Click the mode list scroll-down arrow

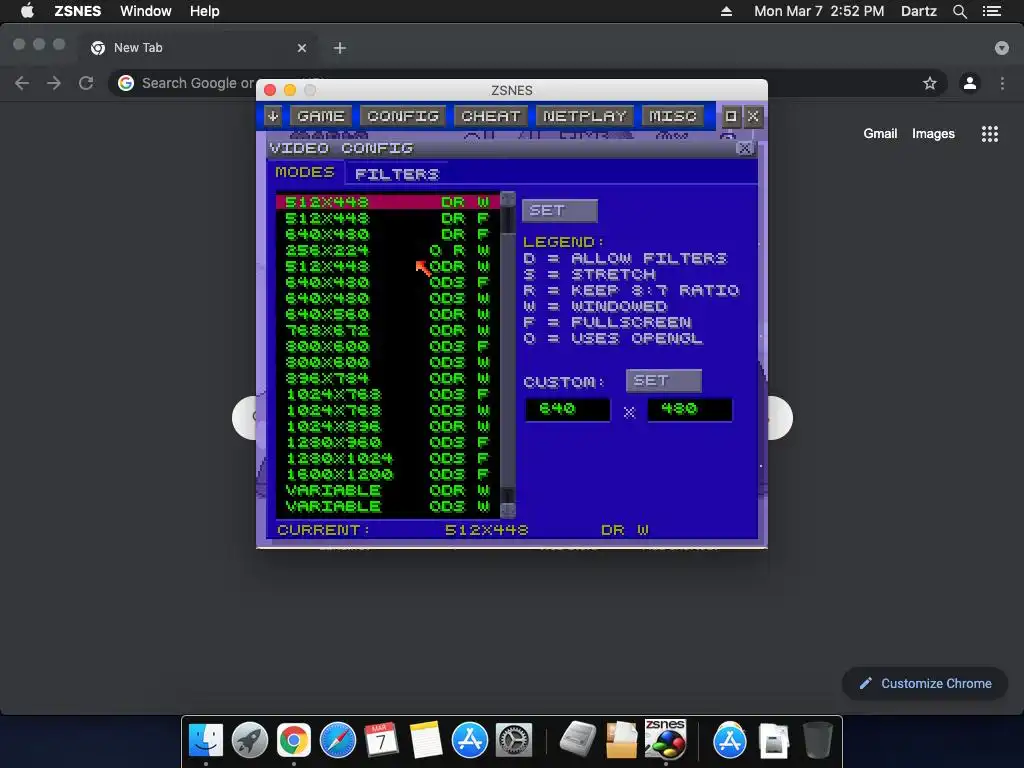[508, 510]
